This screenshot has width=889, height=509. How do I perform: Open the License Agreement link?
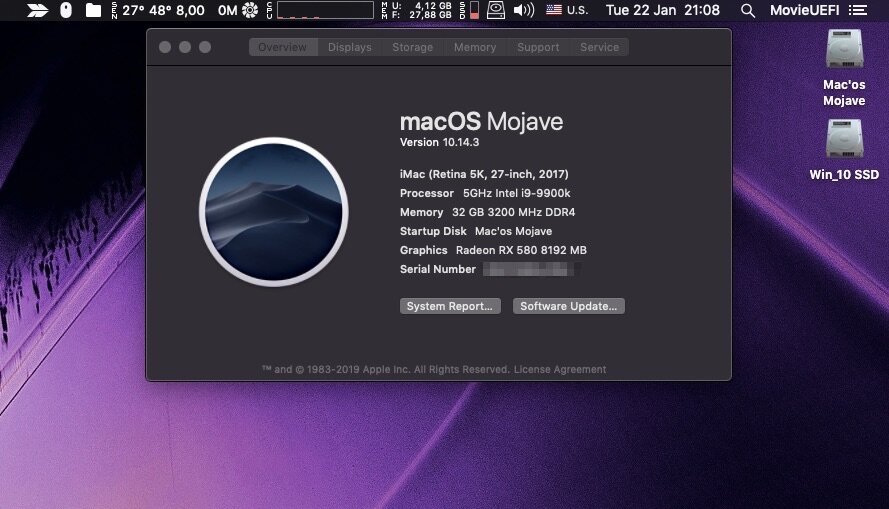click(560, 370)
